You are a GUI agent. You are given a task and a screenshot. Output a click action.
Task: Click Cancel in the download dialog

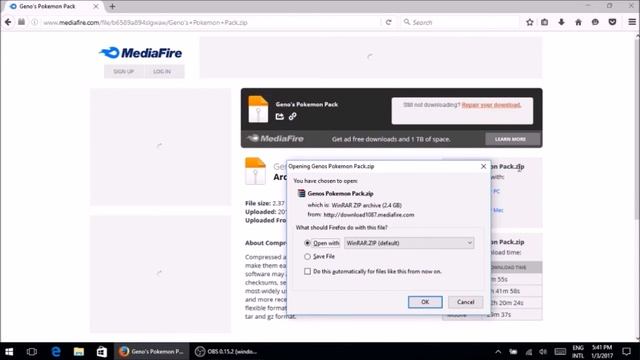[x=465, y=302]
